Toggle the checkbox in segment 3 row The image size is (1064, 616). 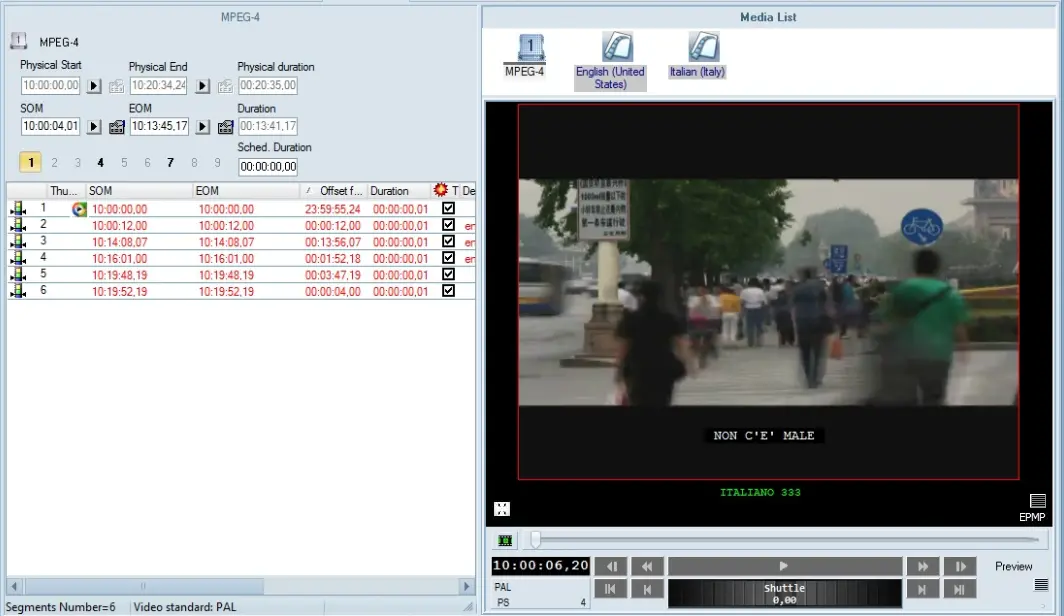[448, 241]
